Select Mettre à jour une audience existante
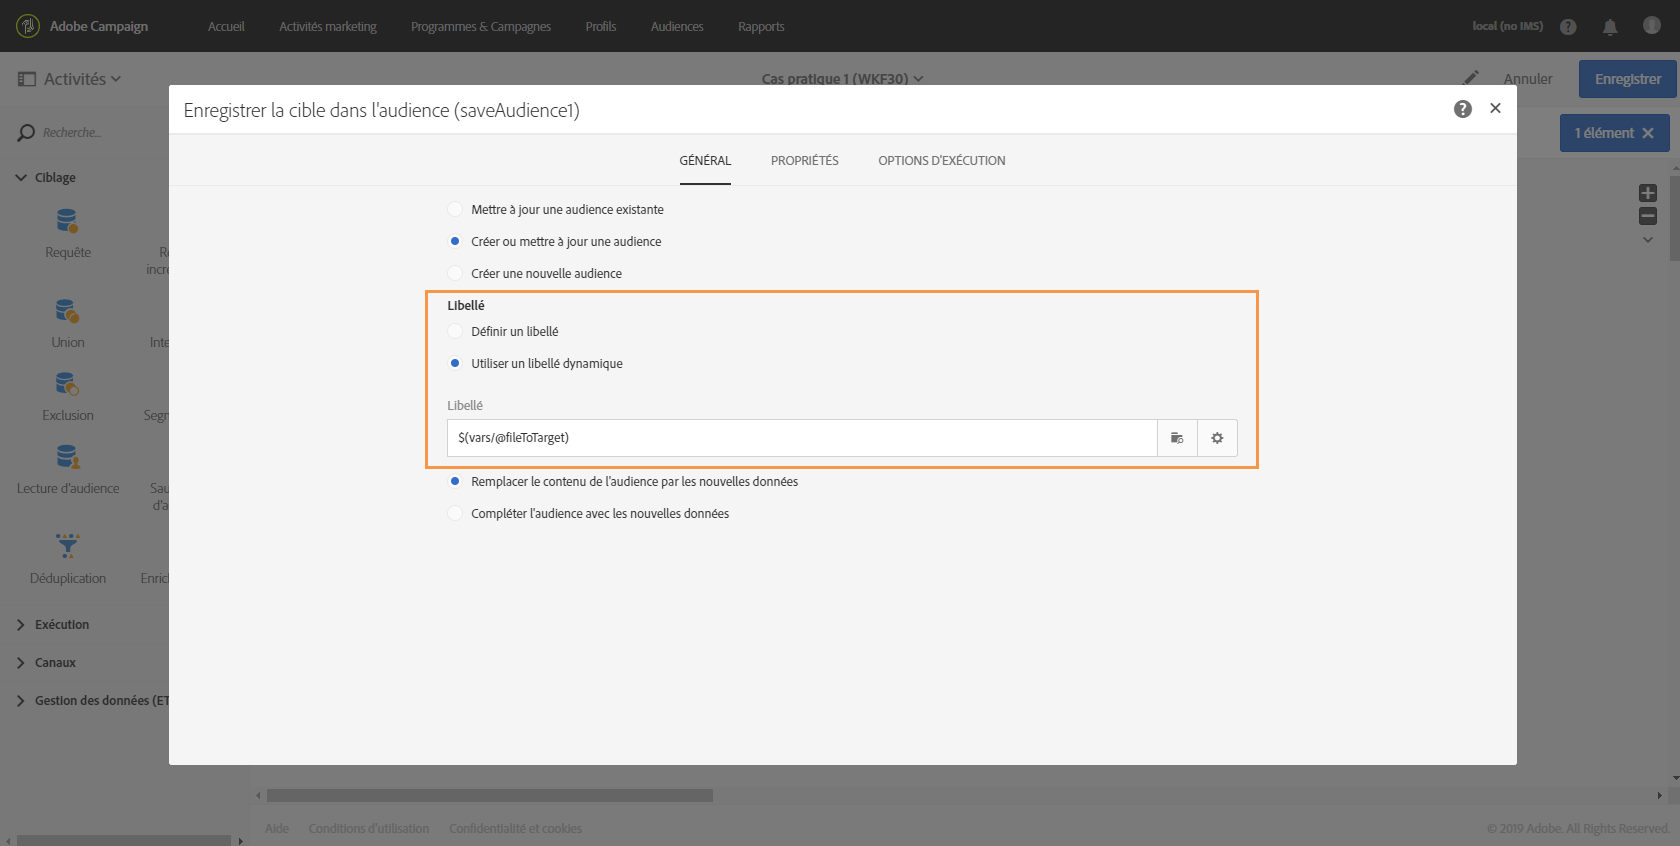This screenshot has height=846, width=1680. pos(455,209)
